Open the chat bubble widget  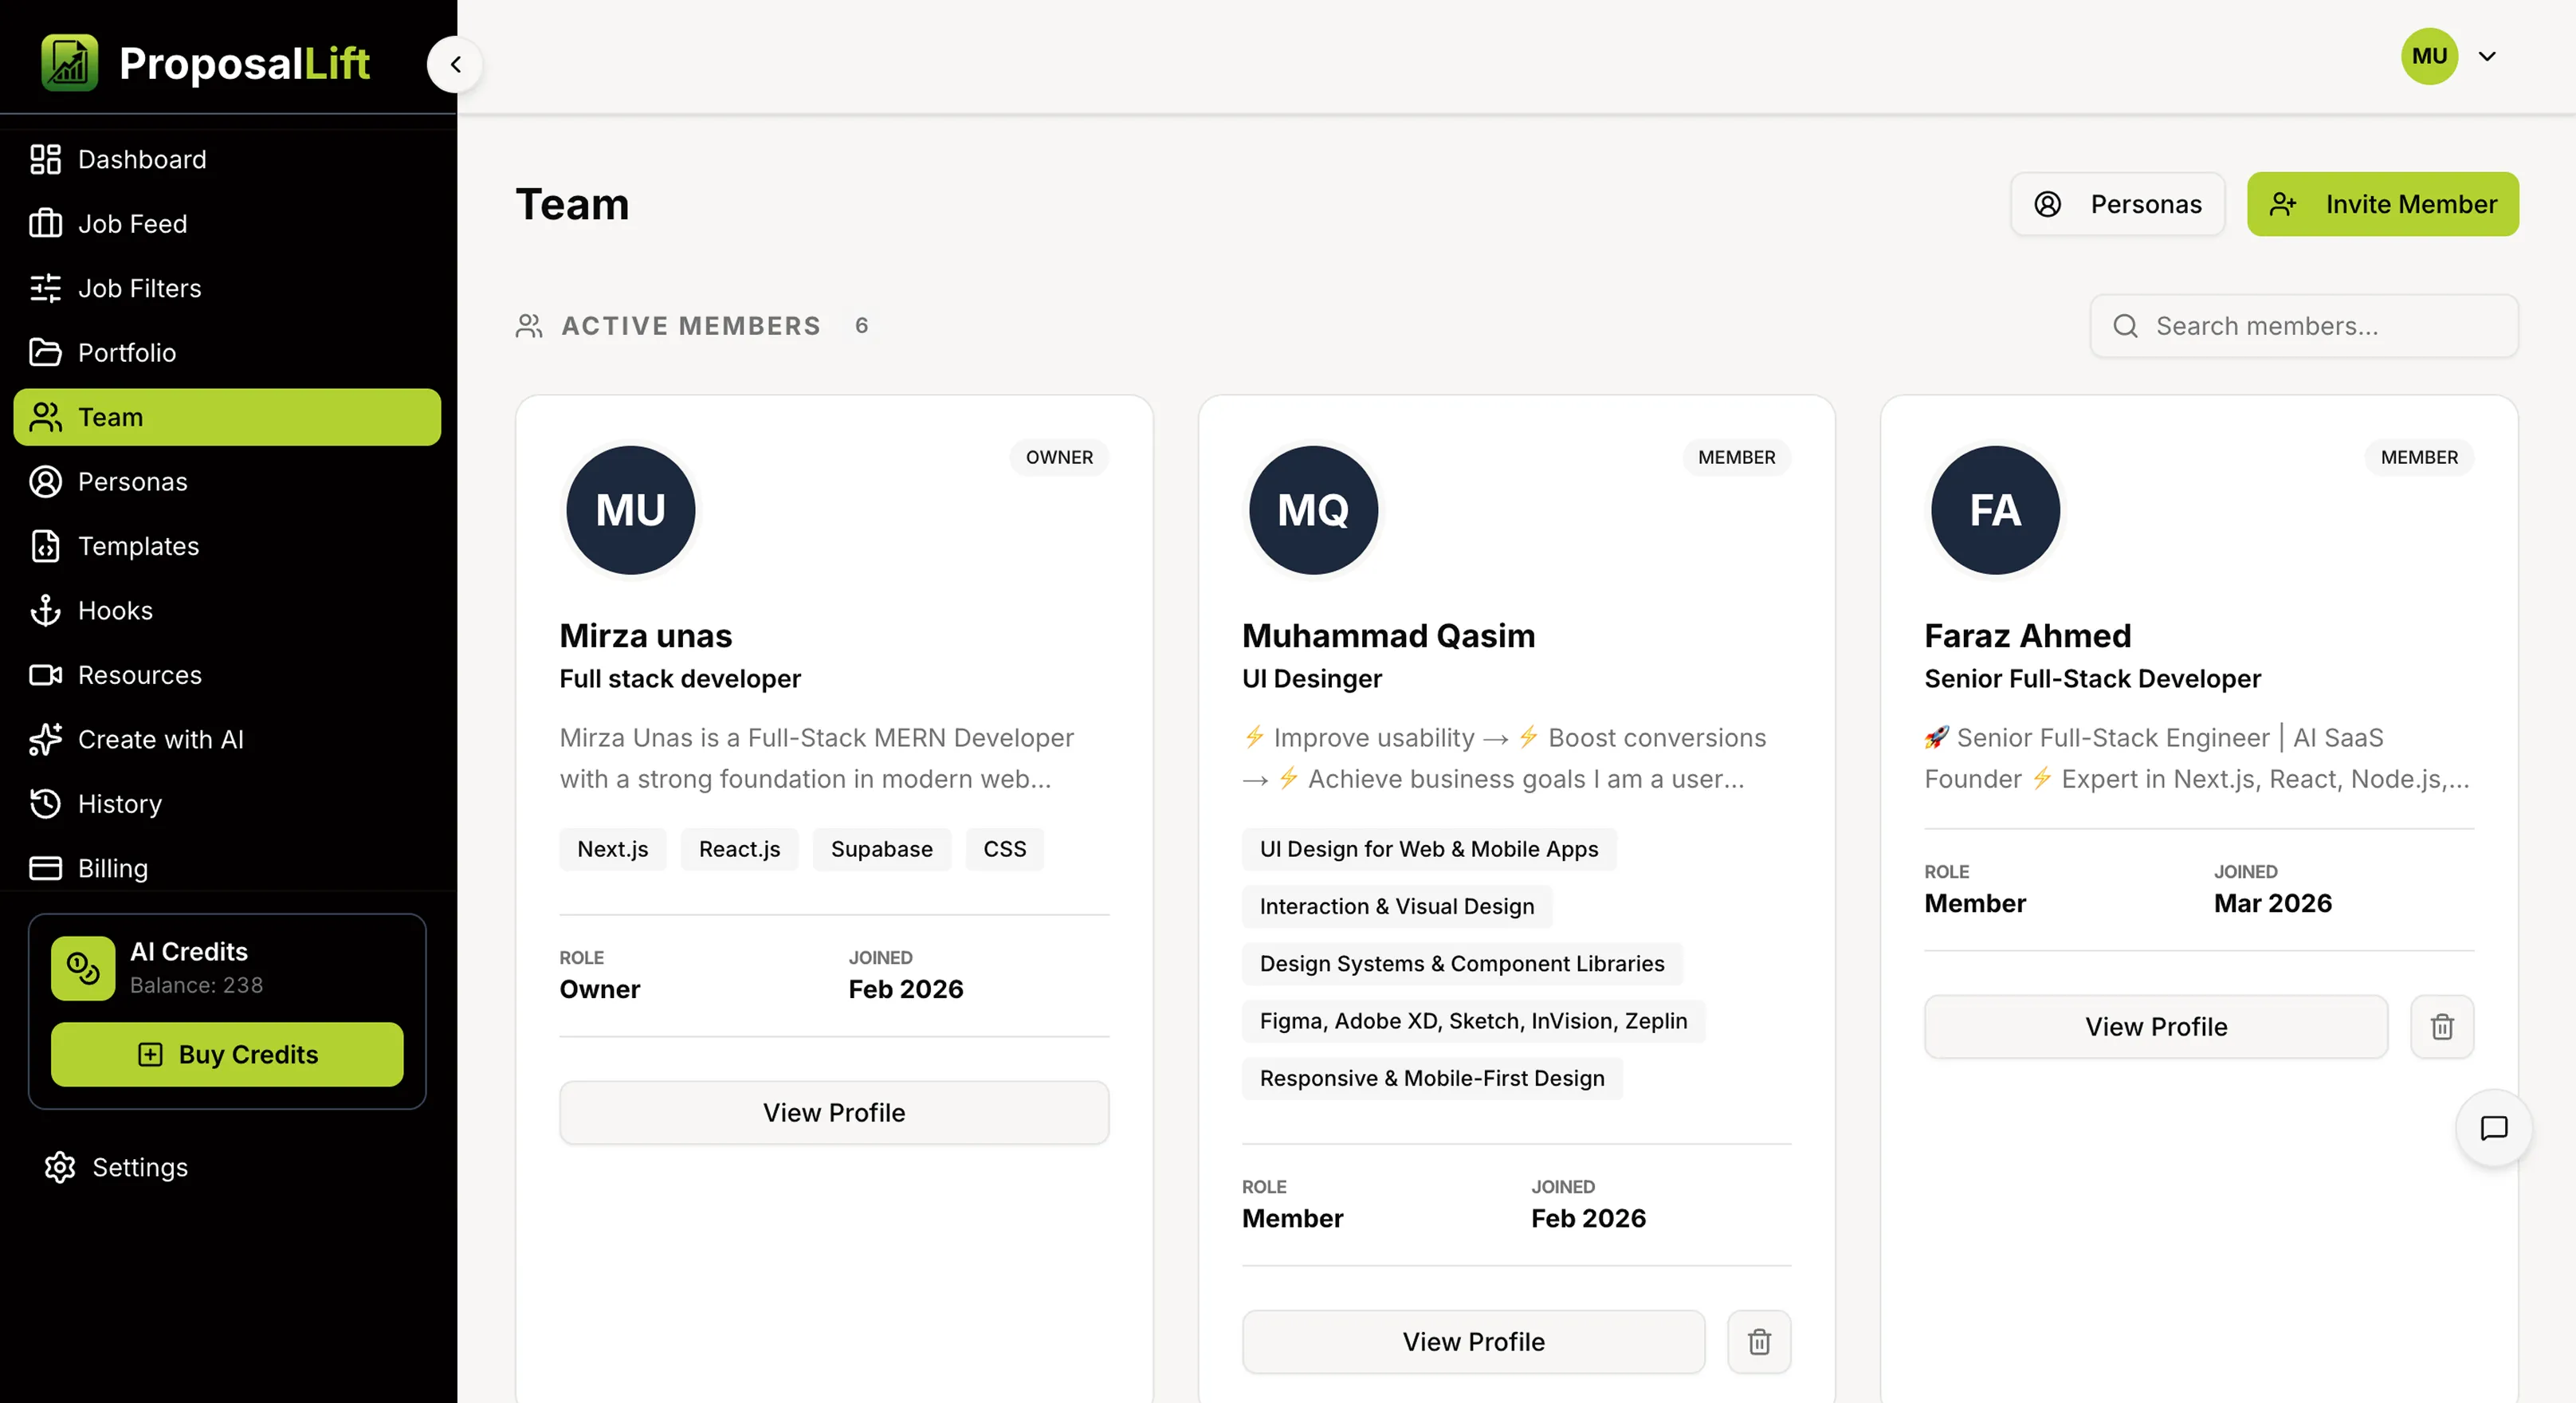[x=2493, y=1127]
